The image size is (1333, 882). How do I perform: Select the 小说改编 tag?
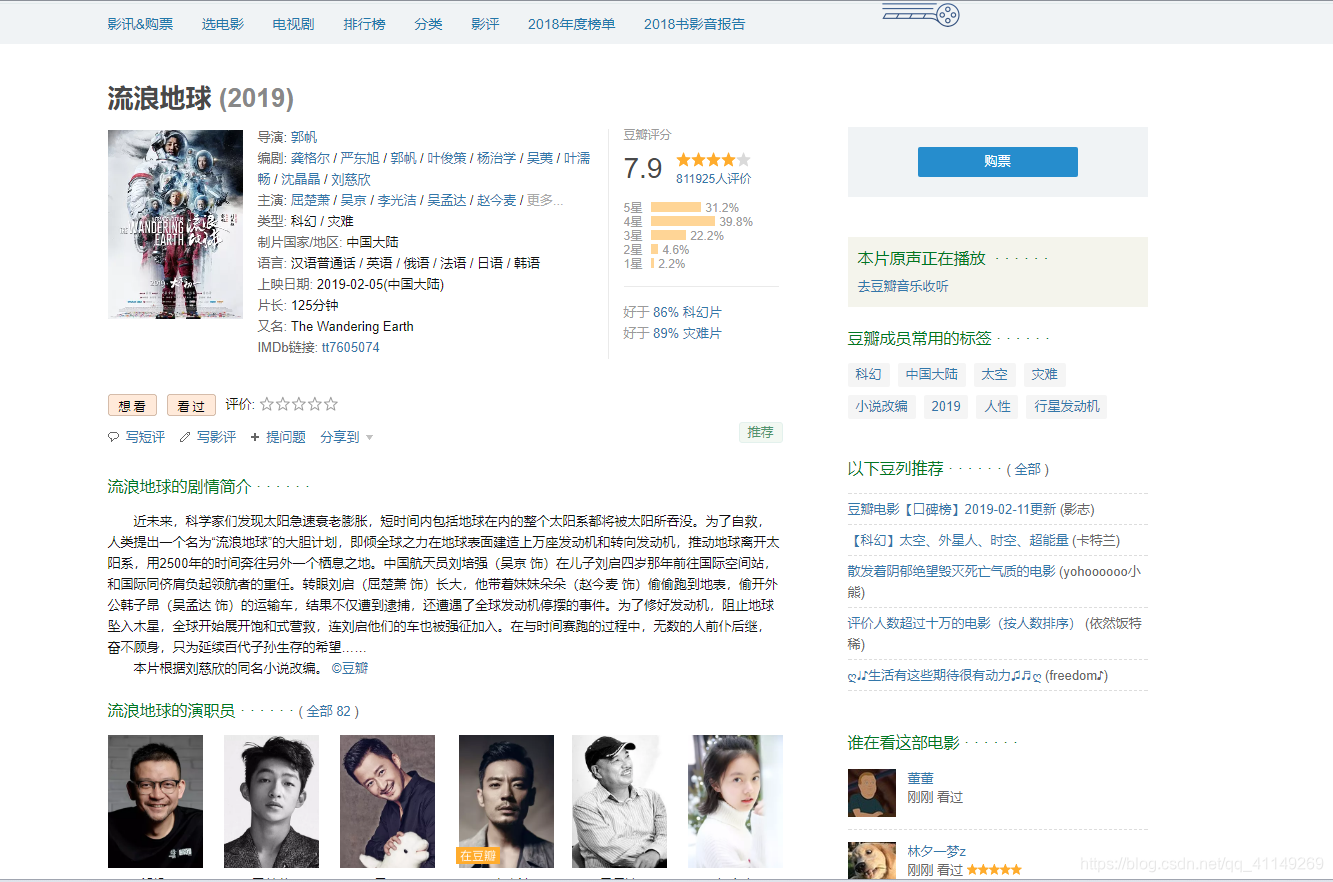click(x=882, y=406)
